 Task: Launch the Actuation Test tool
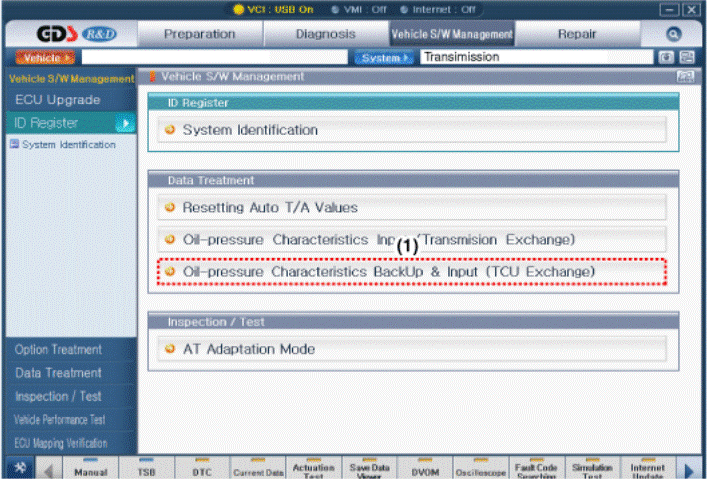coord(313,468)
